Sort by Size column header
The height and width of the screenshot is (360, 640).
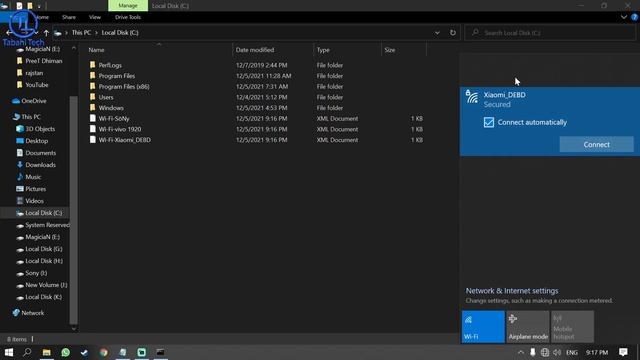pos(389,50)
